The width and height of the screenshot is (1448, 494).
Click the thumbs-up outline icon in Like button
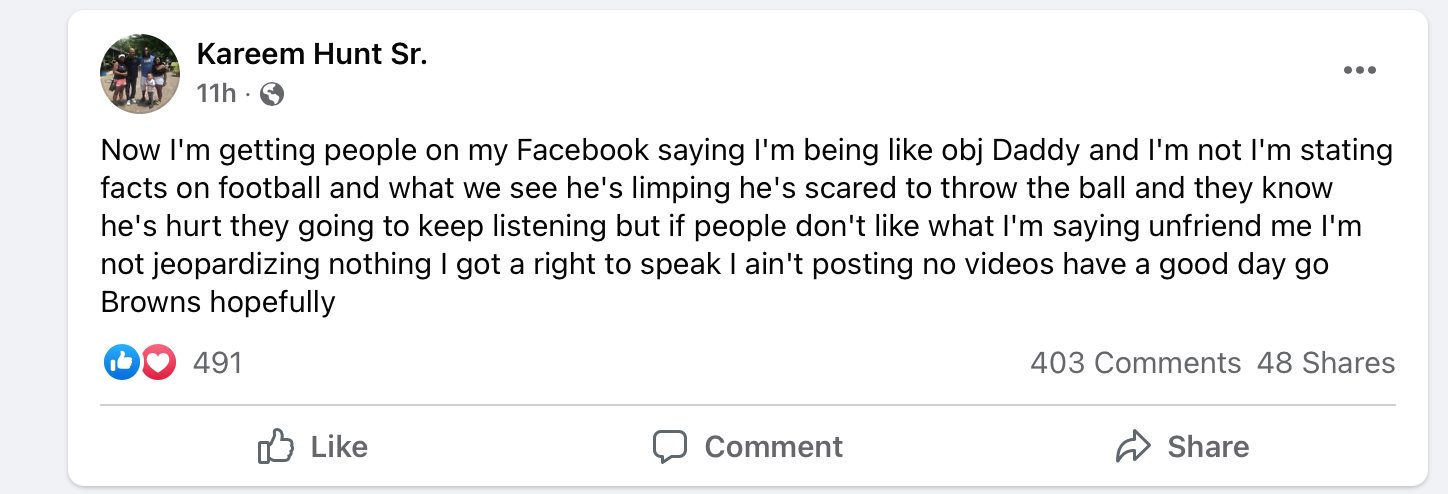click(x=275, y=446)
